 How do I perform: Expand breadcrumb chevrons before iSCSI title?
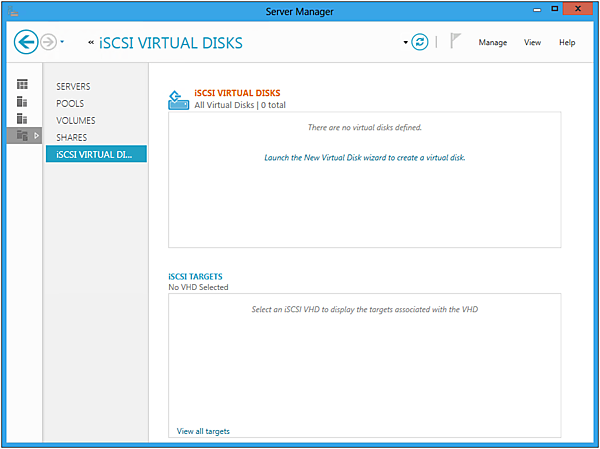[91, 43]
